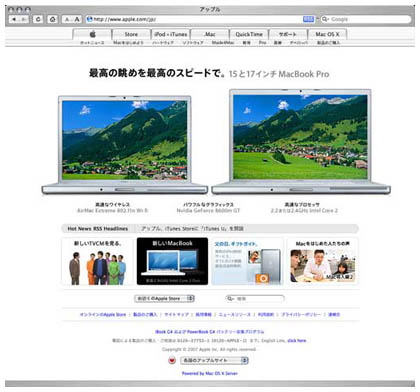Switch to the iPod + iTunes tab
Viewport: 420px width, 392px height.
(x=170, y=34)
